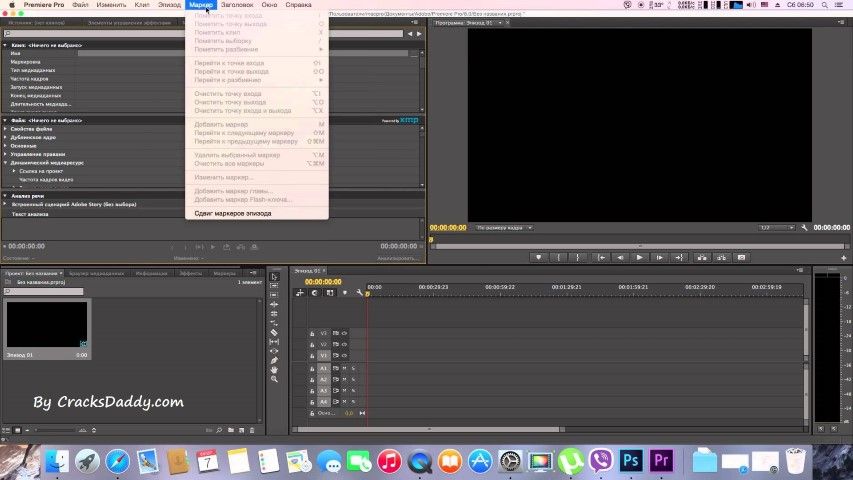Collapse the Анализ речи section
The height and width of the screenshot is (480, 853).
pyautogui.click(x=5, y=195)
